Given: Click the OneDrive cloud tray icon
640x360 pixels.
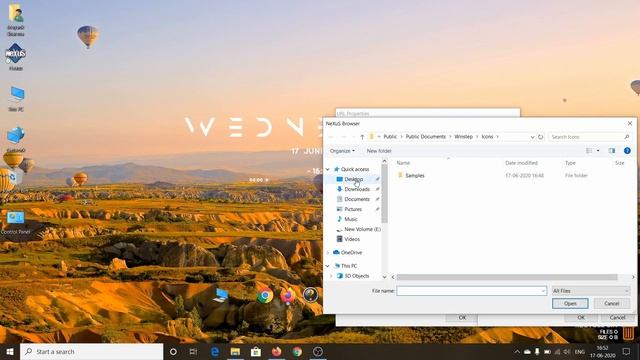Looking at the screenshot, I should tap(527, 351).
